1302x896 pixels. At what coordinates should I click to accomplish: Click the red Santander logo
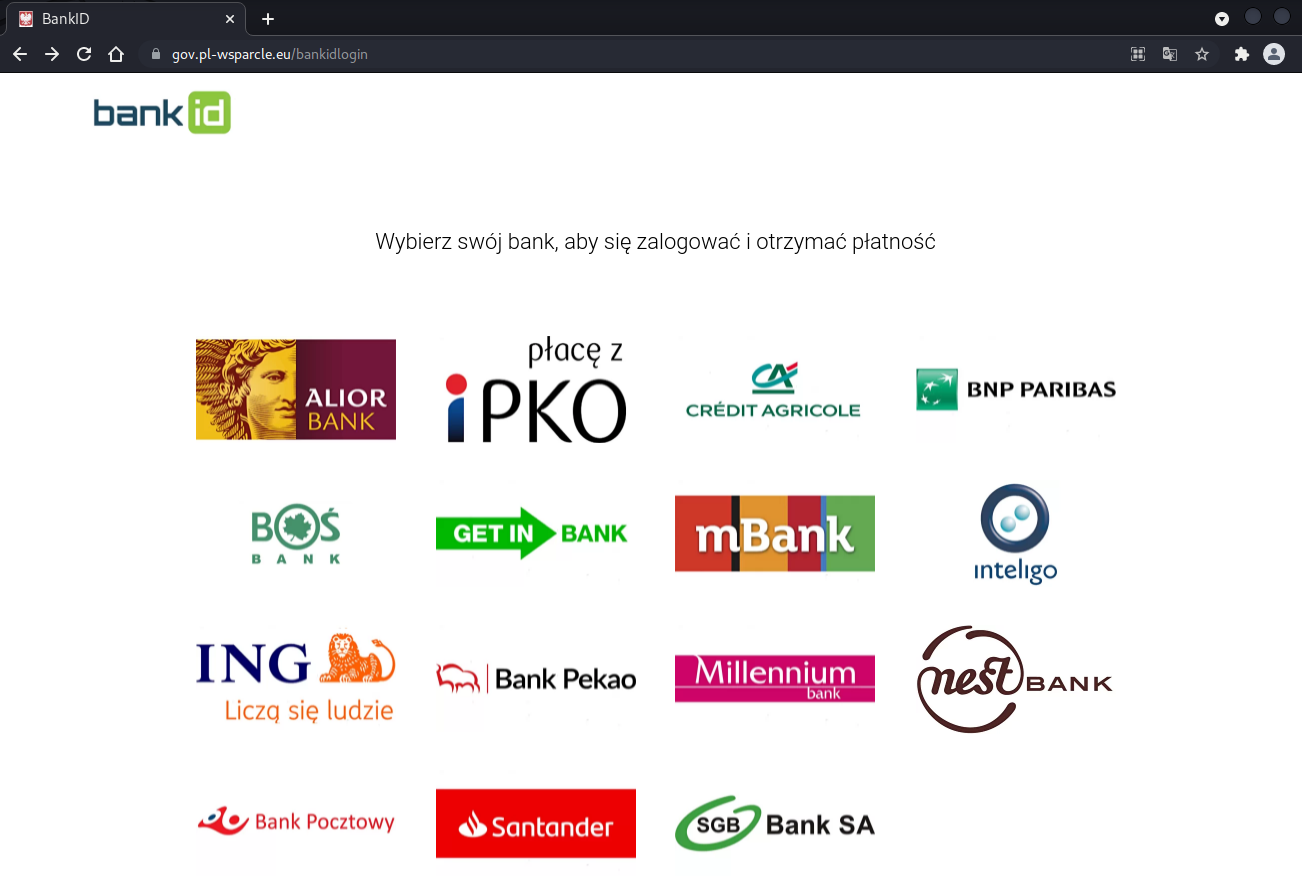click(536, 824)
